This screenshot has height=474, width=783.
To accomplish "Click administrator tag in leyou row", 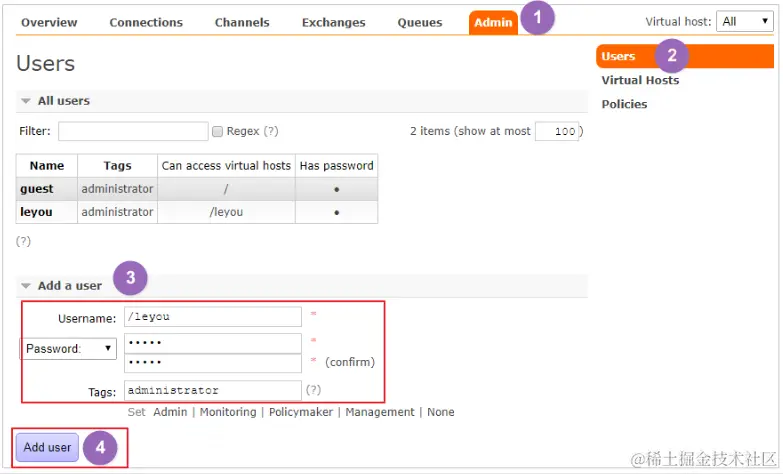I will (x=117, y=212).
